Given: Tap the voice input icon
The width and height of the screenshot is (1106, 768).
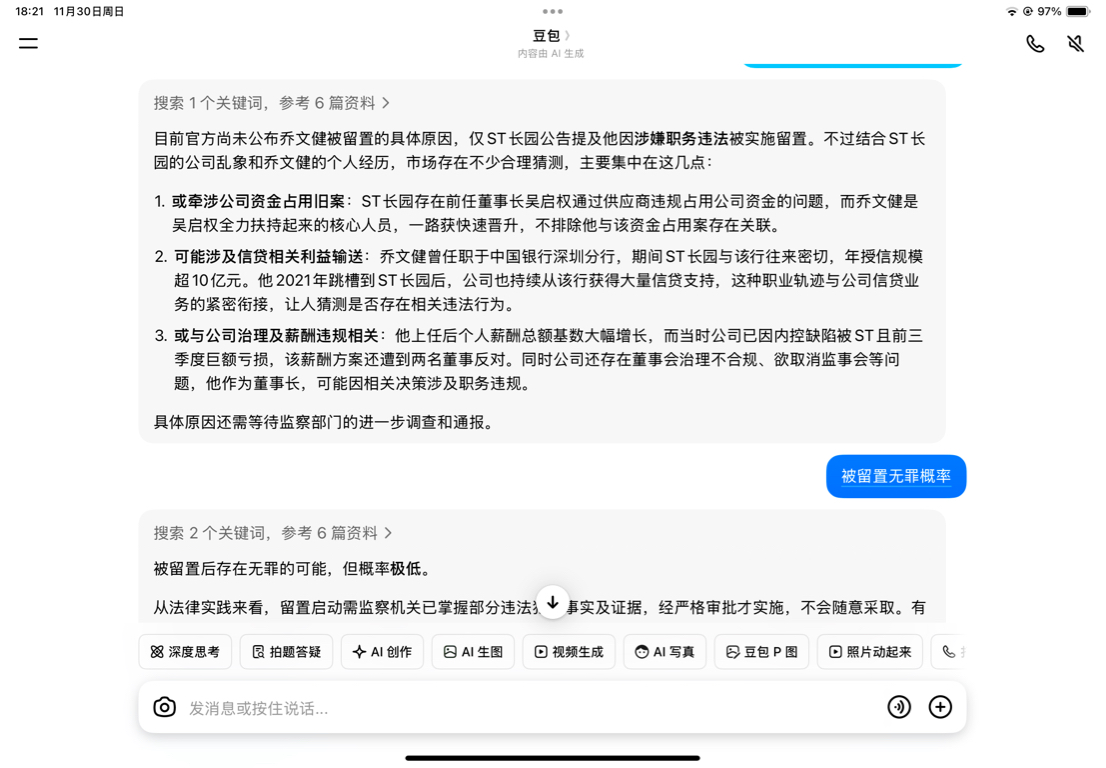Looking at the screenshot, I should (x=899, y=707).
